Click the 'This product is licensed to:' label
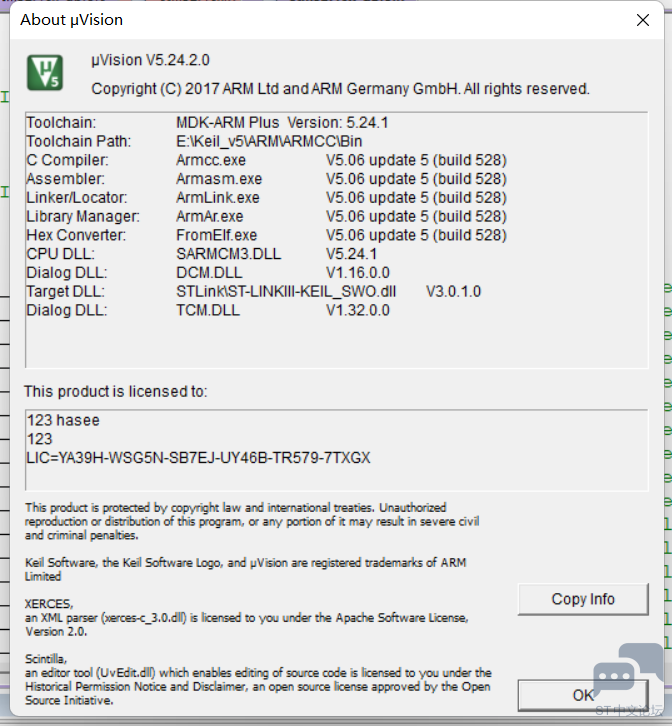Viewport: 672px width, 726px height. 116,392
